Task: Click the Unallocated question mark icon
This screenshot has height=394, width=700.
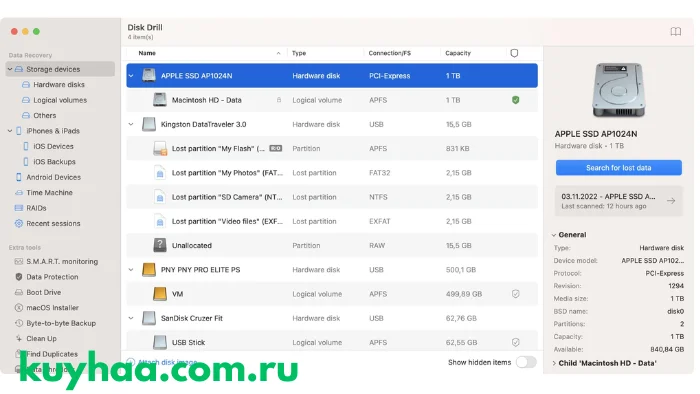Action: 160,245
